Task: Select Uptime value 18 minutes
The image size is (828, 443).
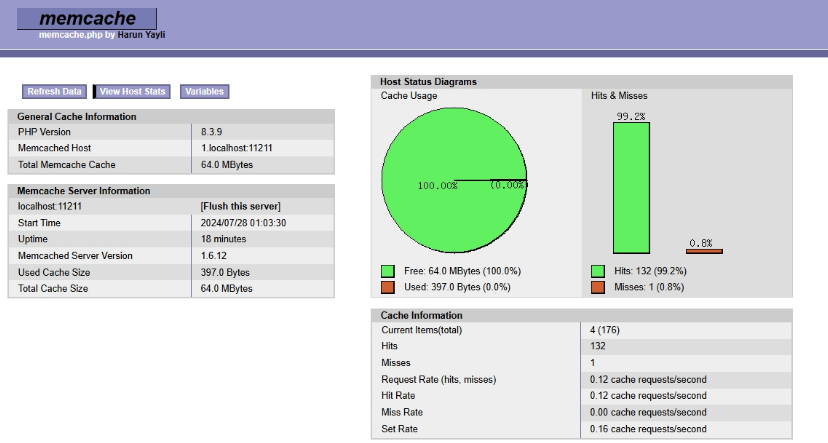Action: click(x=223, y=239)
